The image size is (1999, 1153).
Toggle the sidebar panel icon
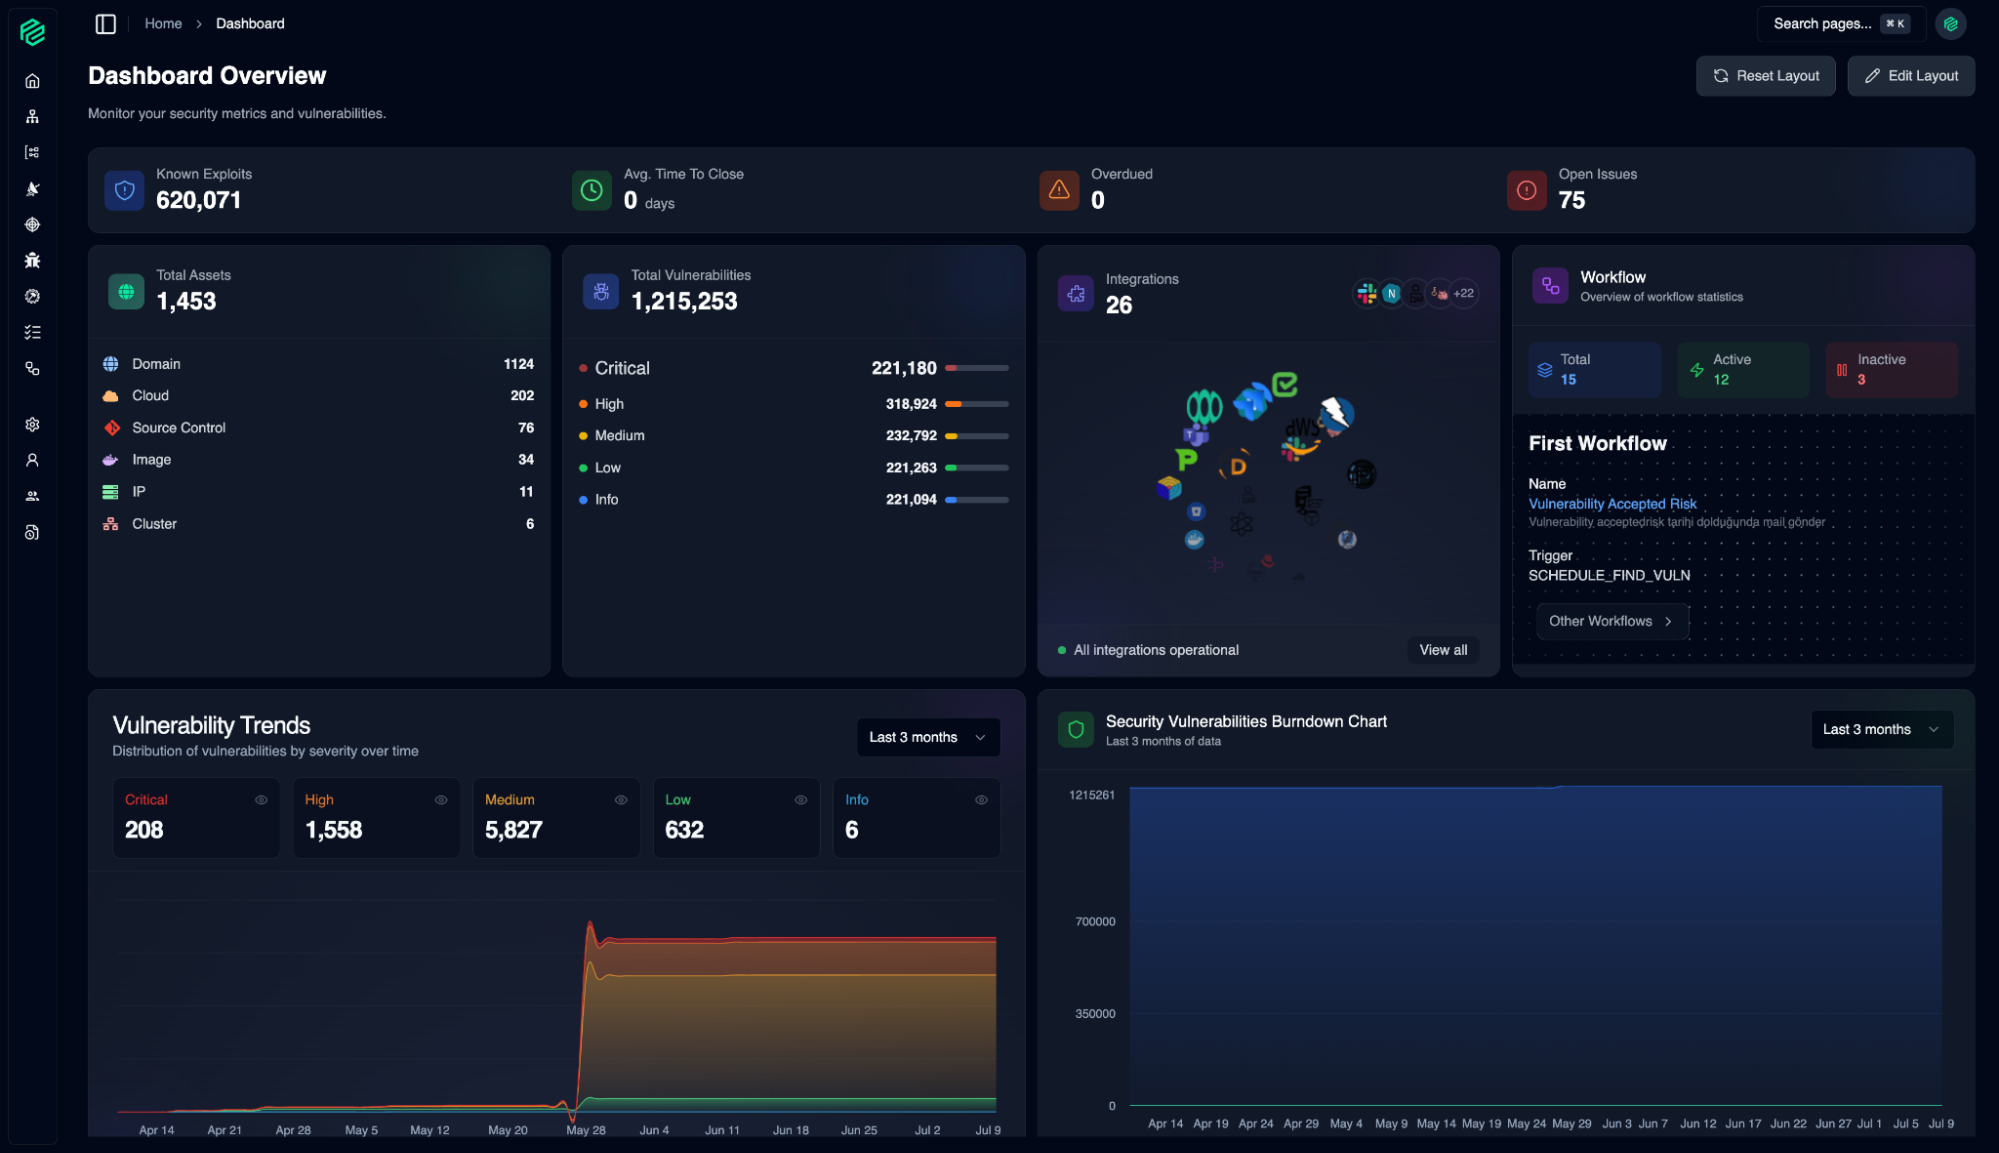point(105,24)
